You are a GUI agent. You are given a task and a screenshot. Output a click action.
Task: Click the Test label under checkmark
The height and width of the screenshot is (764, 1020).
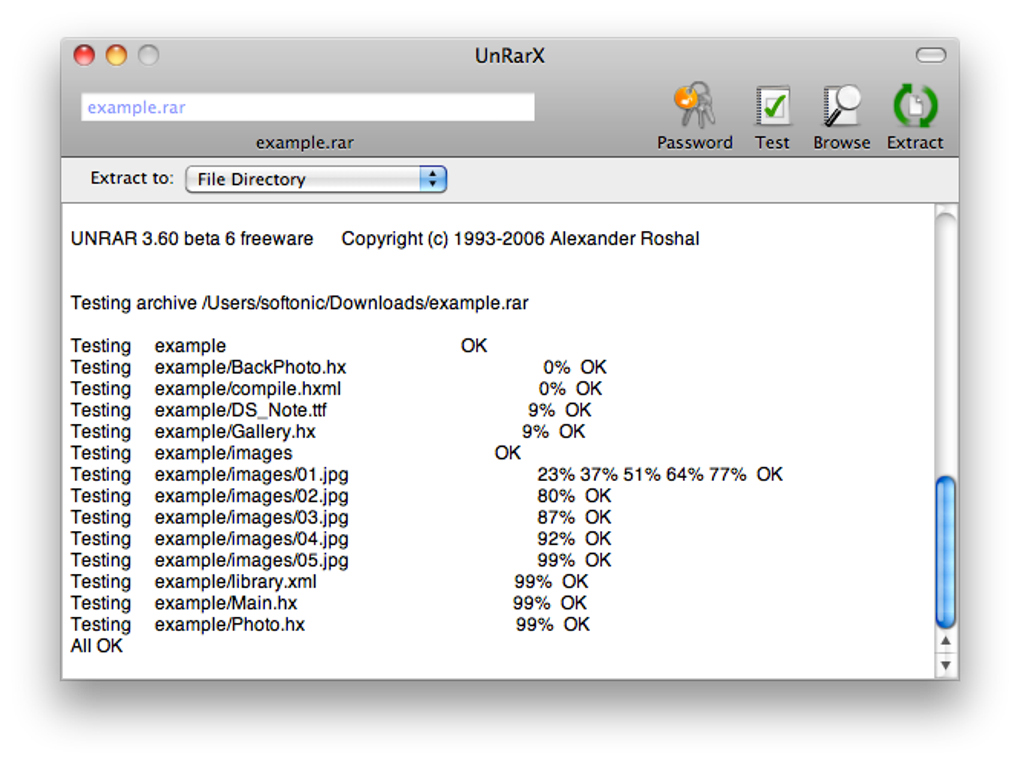pyautogui.click(x=772, y=143)
